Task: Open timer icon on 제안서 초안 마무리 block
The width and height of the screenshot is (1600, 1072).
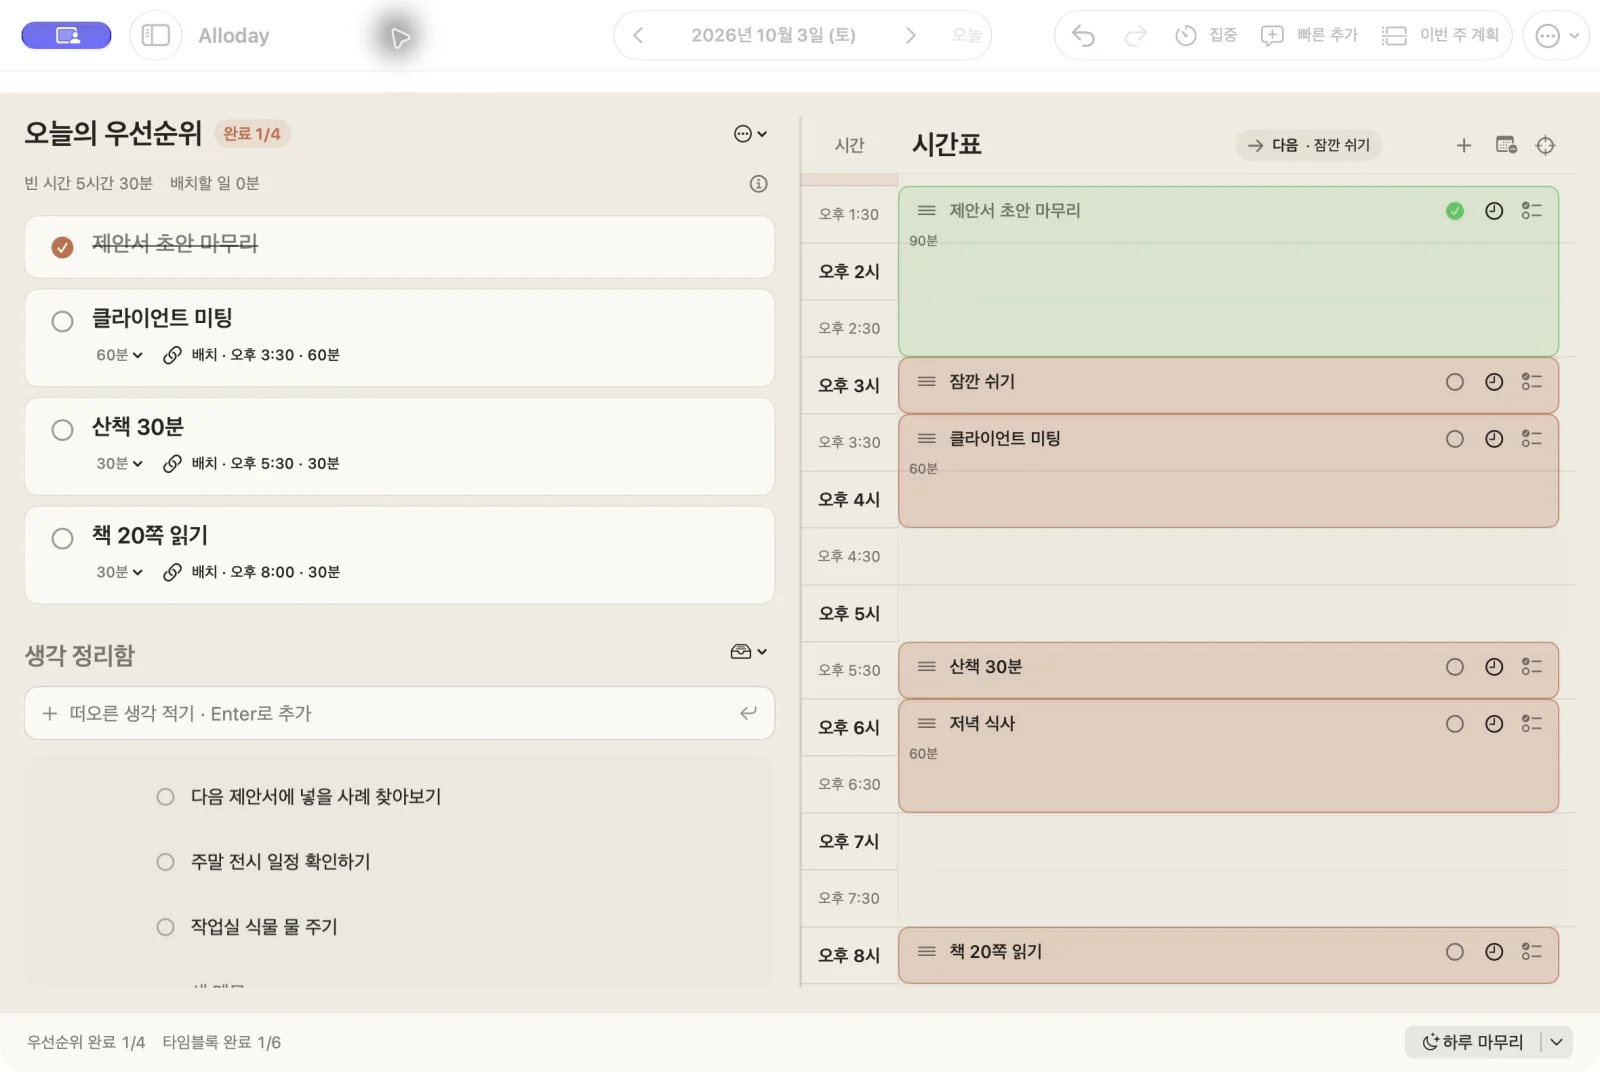Action: (1494, 211)
